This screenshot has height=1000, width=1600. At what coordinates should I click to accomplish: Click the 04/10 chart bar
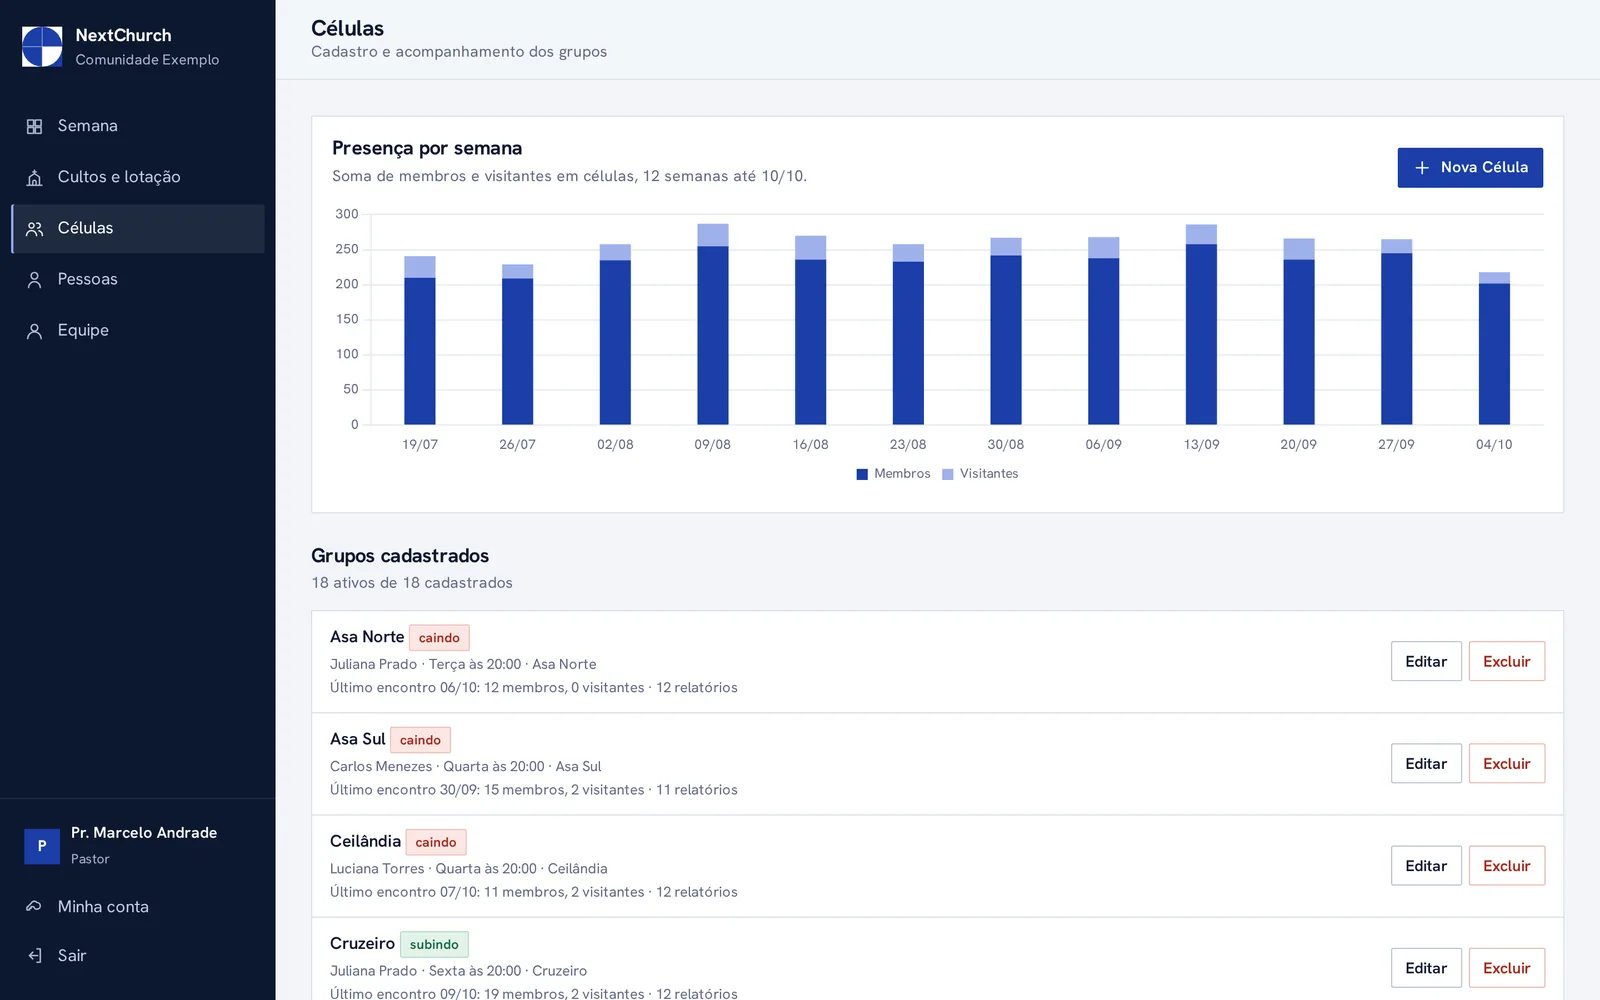(1494, 348)
